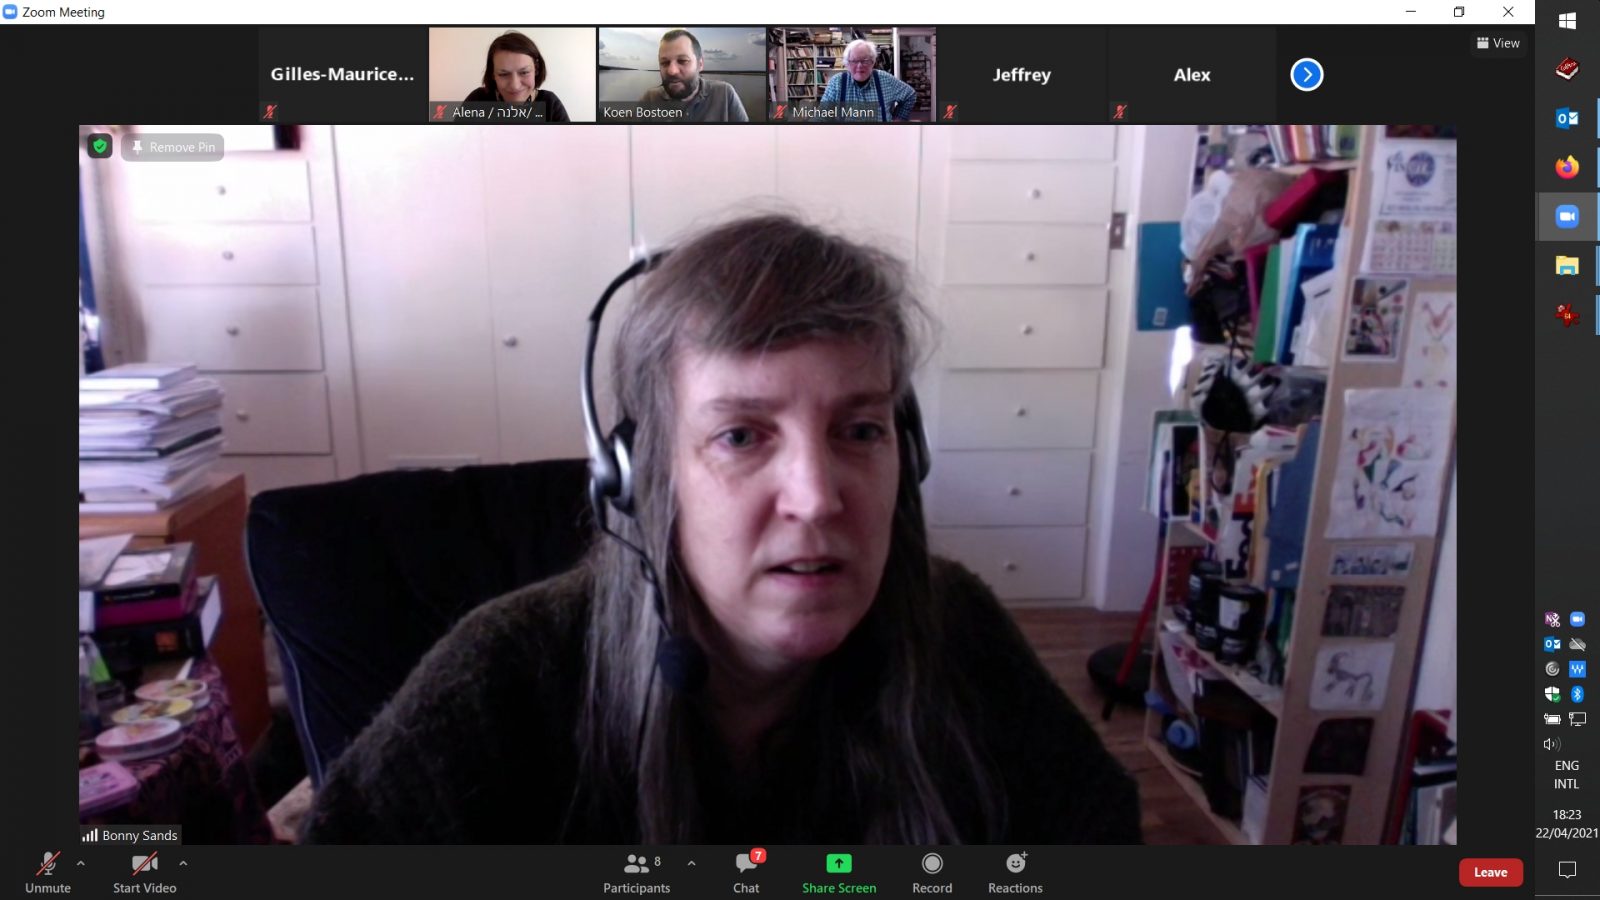Click the green encryption shield icon

(x=100, y=147)
